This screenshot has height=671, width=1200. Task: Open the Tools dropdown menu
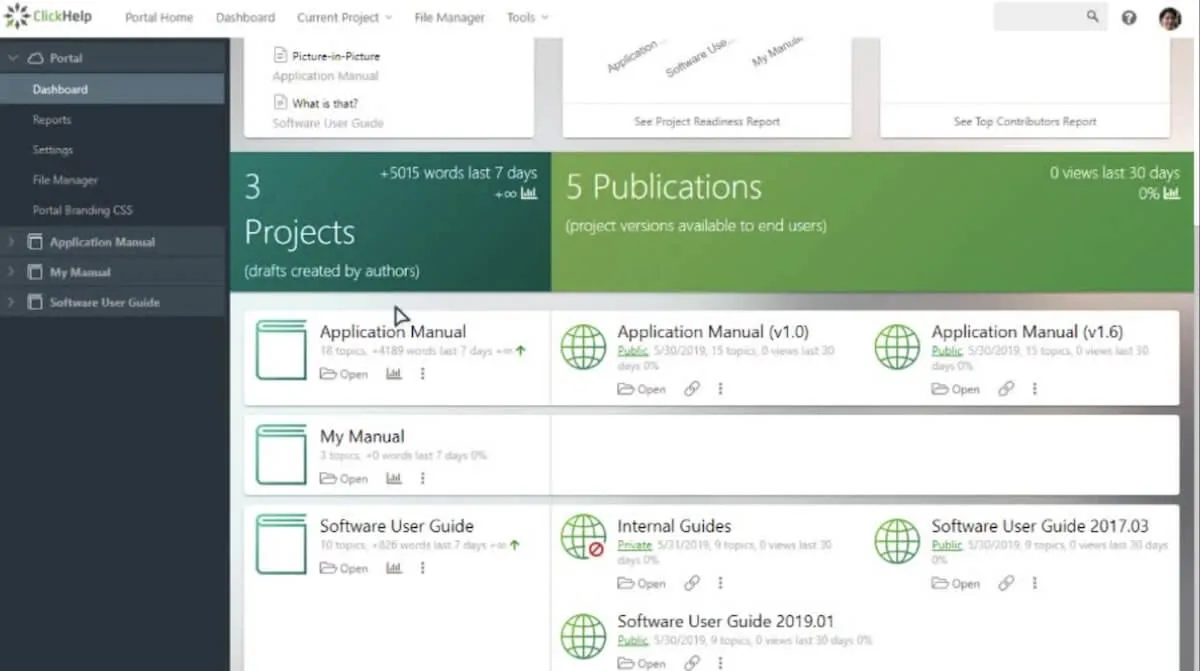(x=527, y=17)
